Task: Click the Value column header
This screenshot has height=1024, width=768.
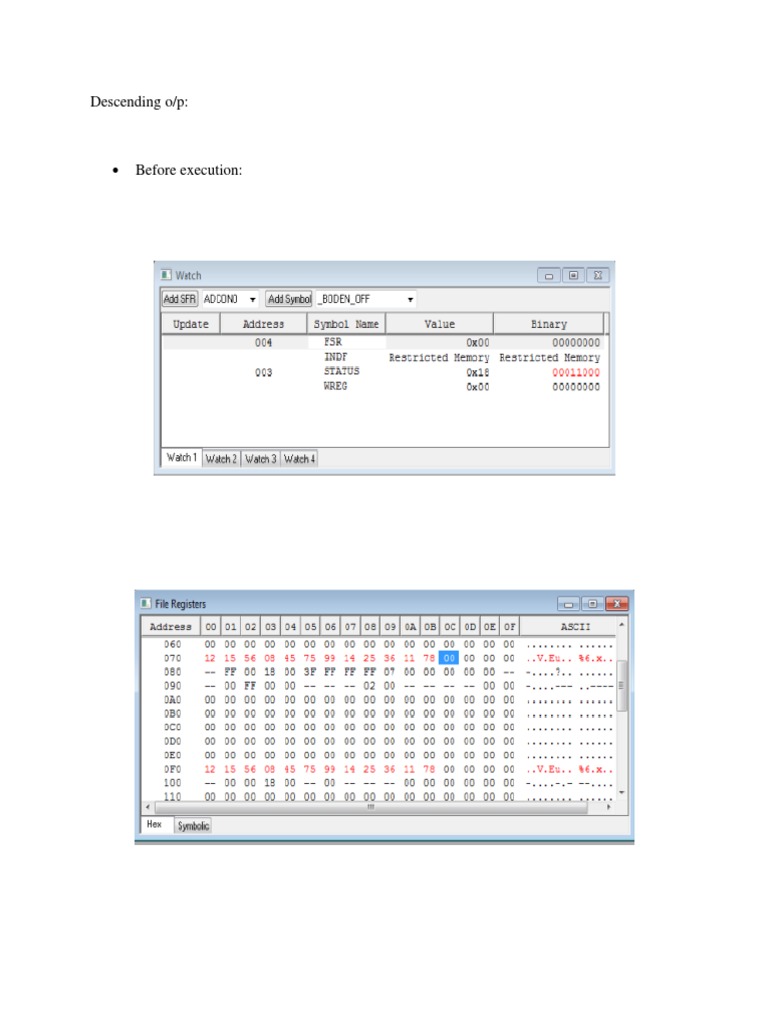Action: point(440,324)
